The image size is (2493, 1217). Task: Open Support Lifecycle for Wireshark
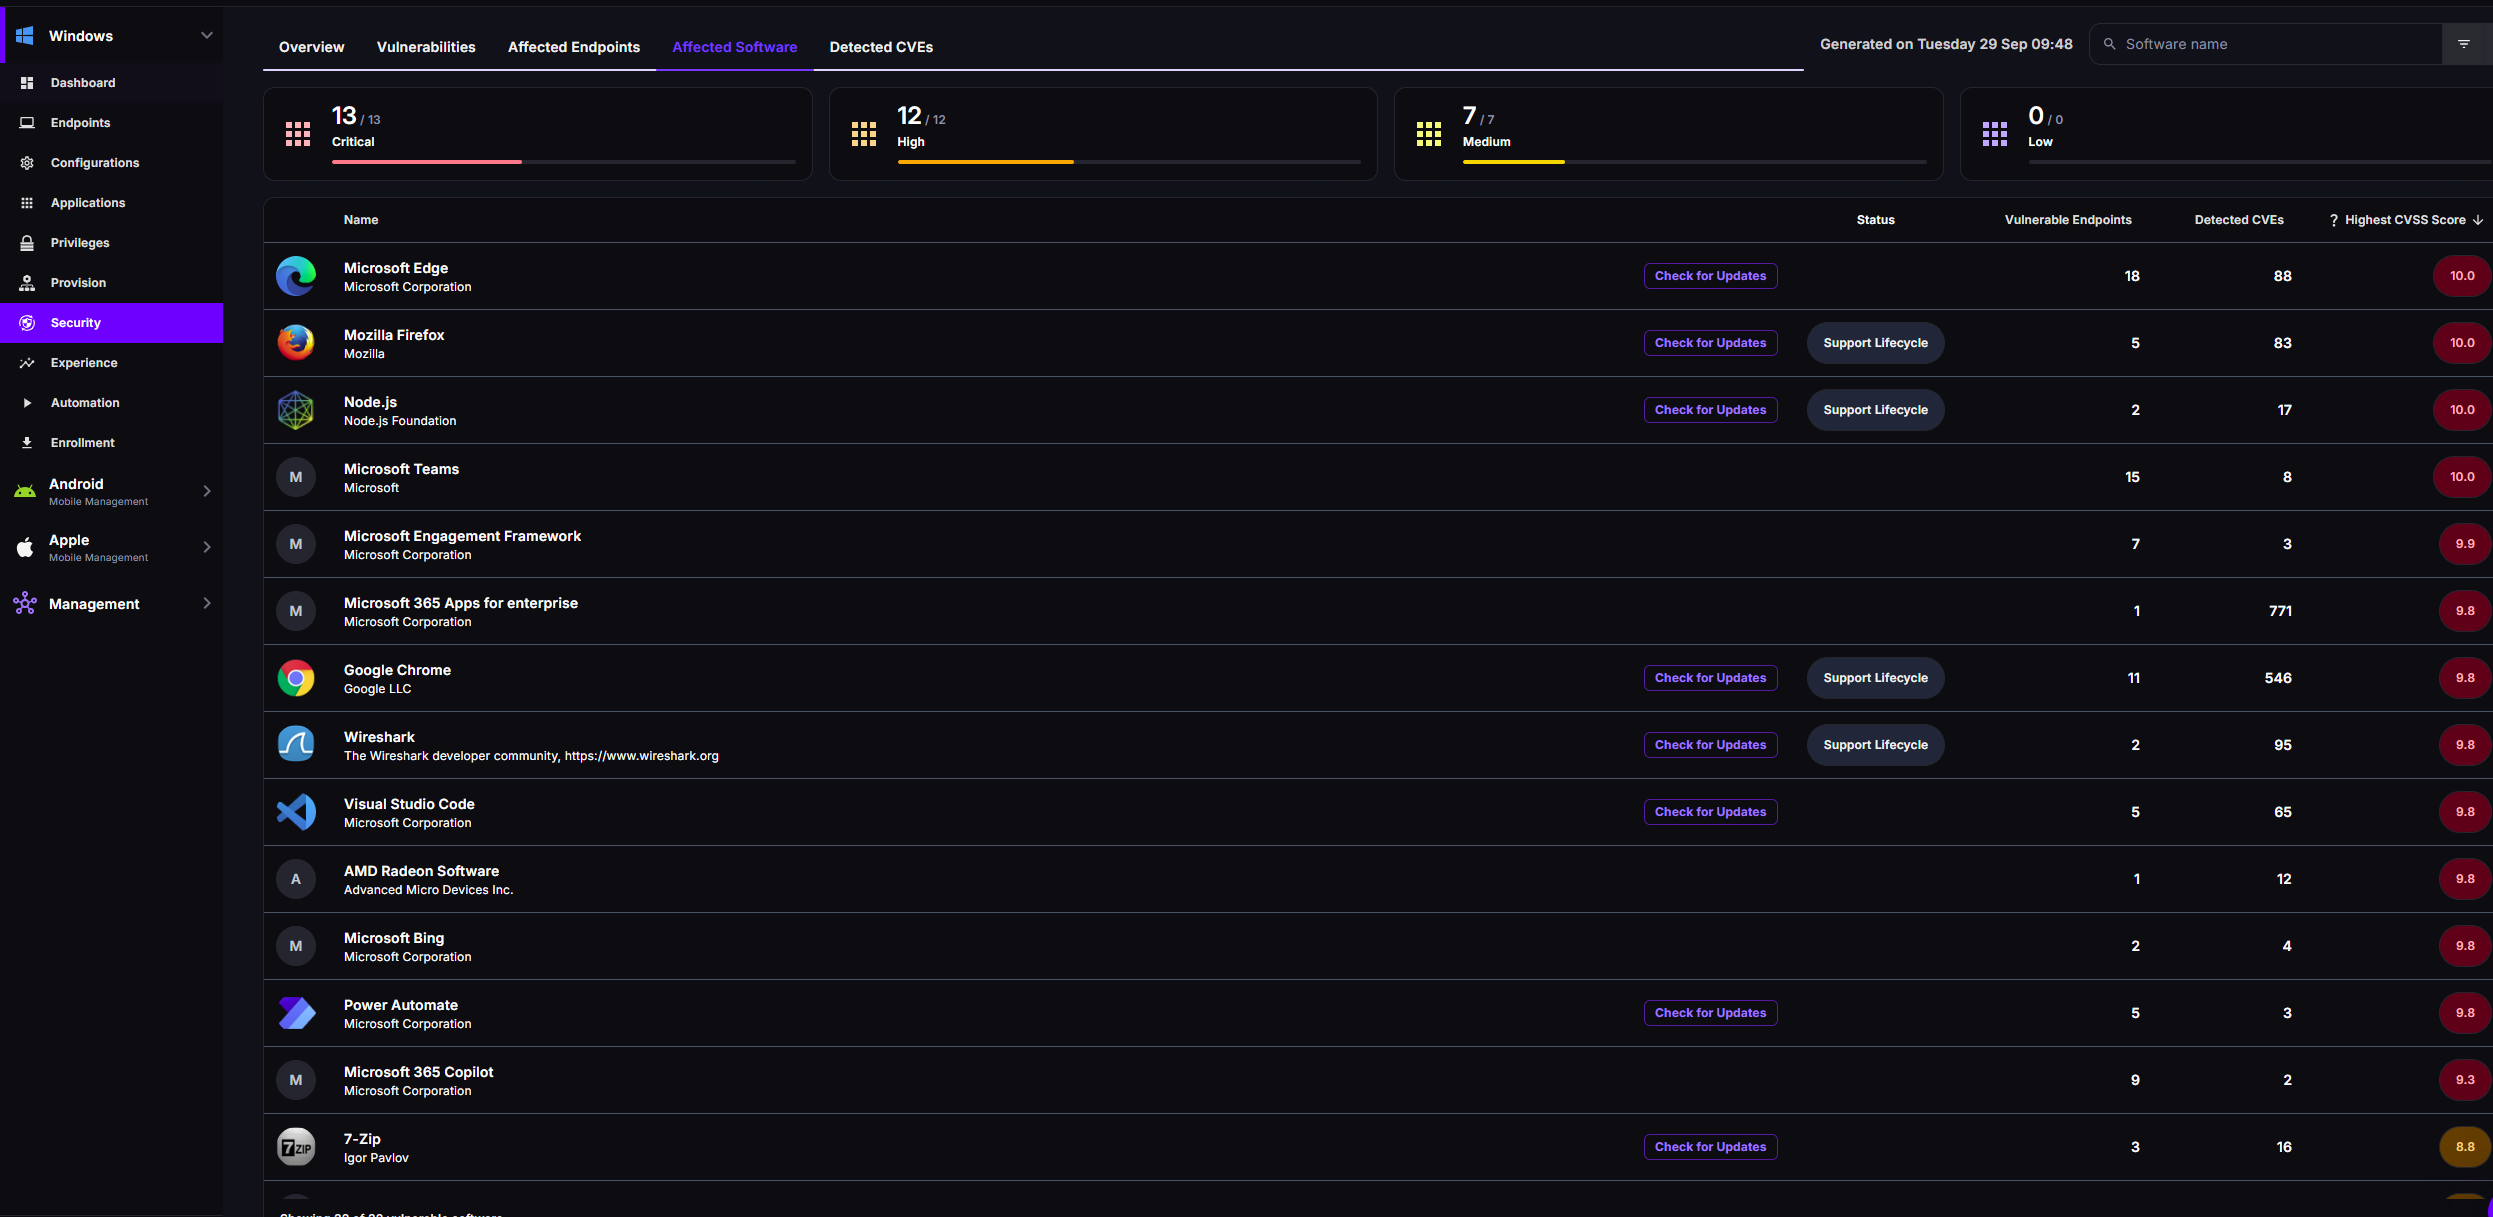tap(1875, 745)
